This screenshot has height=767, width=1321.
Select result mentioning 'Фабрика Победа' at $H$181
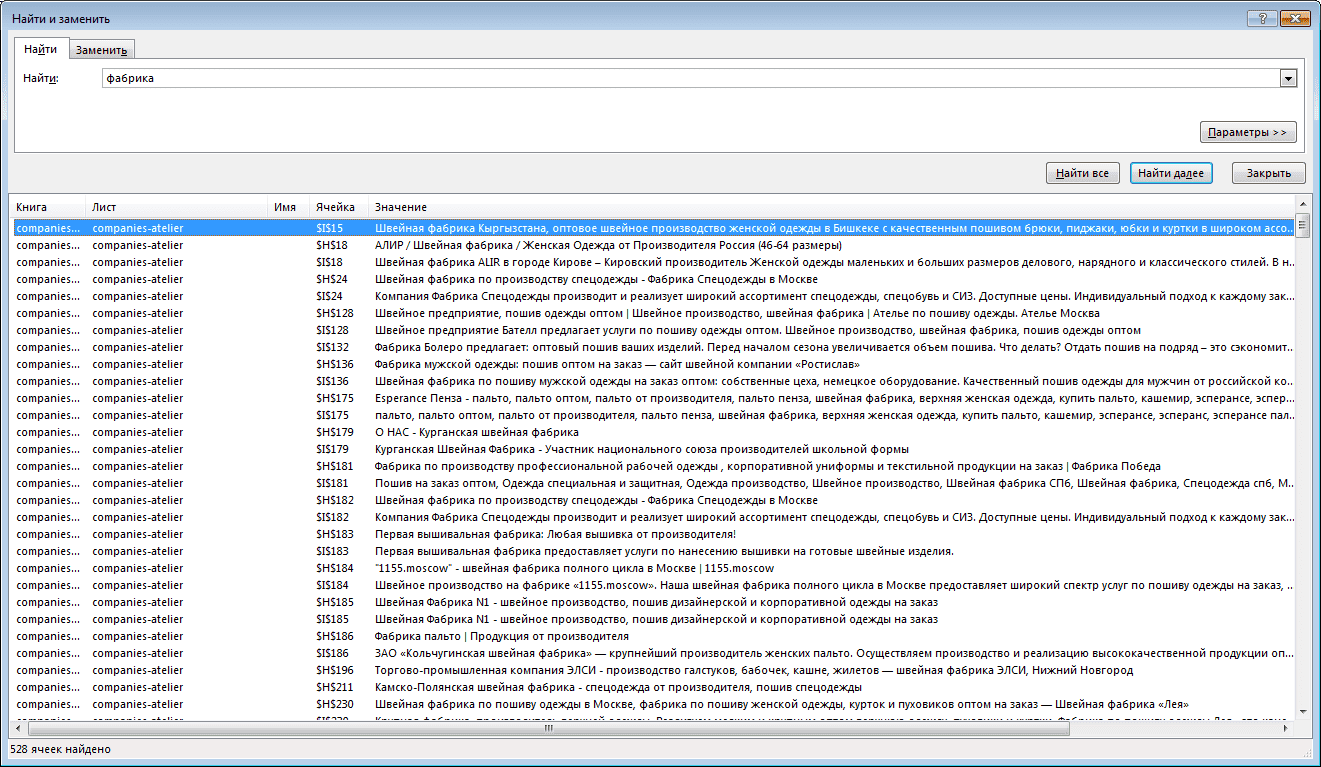tap(653, 466)
